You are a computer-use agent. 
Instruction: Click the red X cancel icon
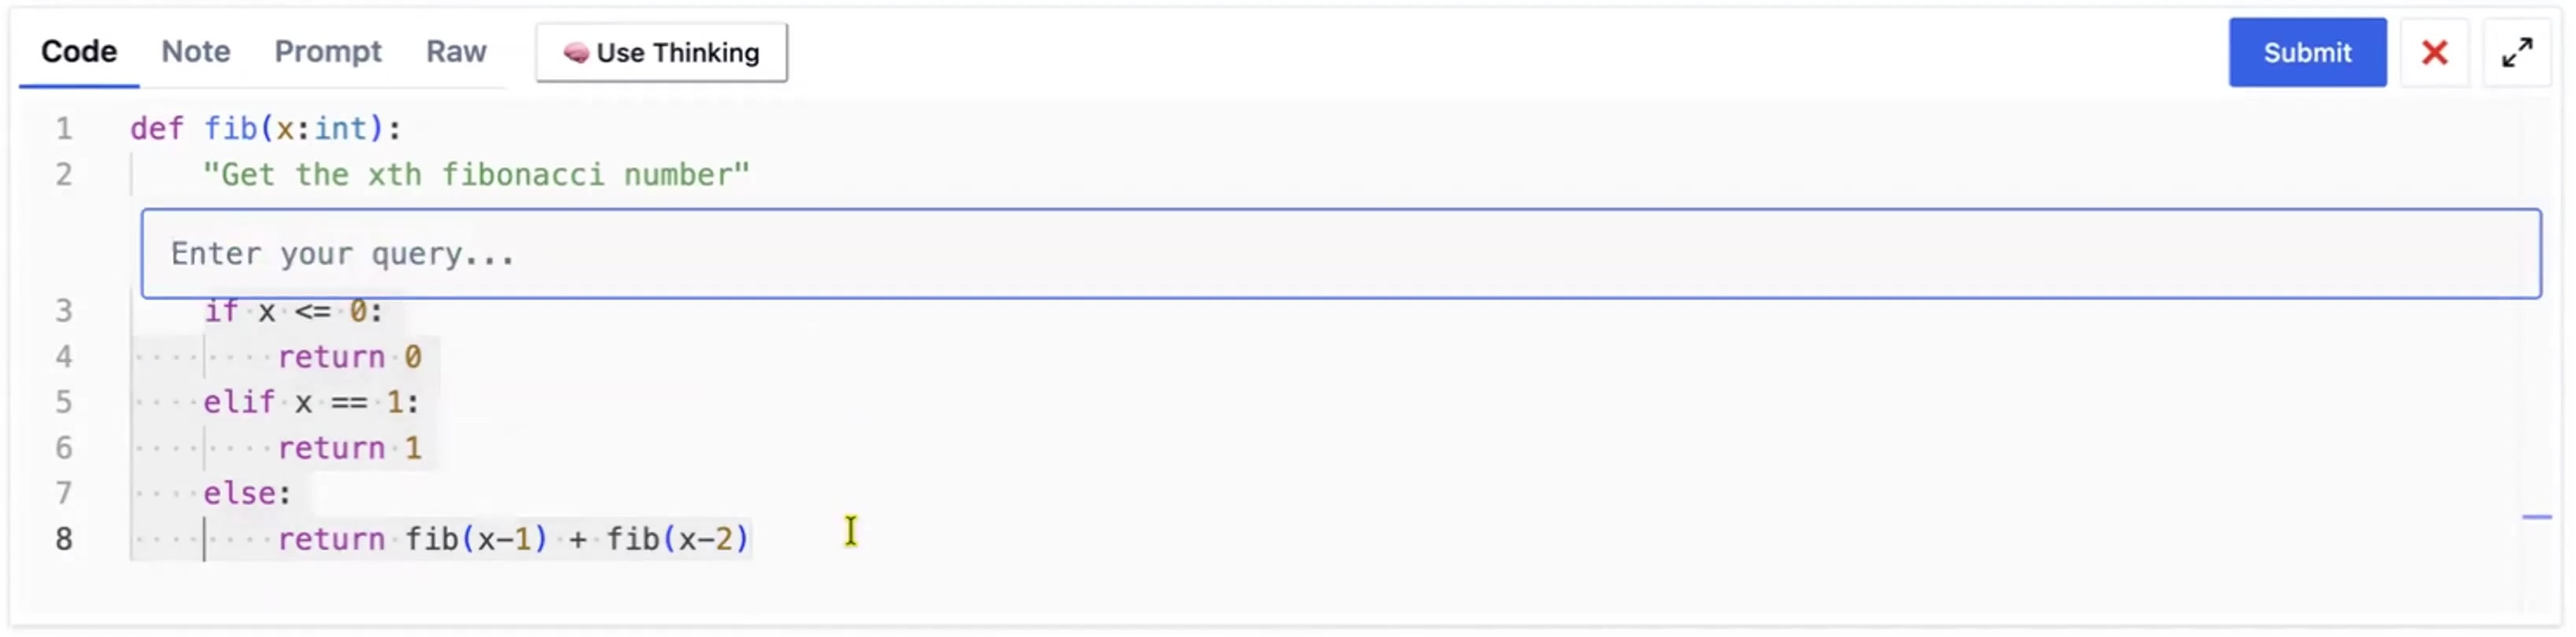coord(2433,53)
